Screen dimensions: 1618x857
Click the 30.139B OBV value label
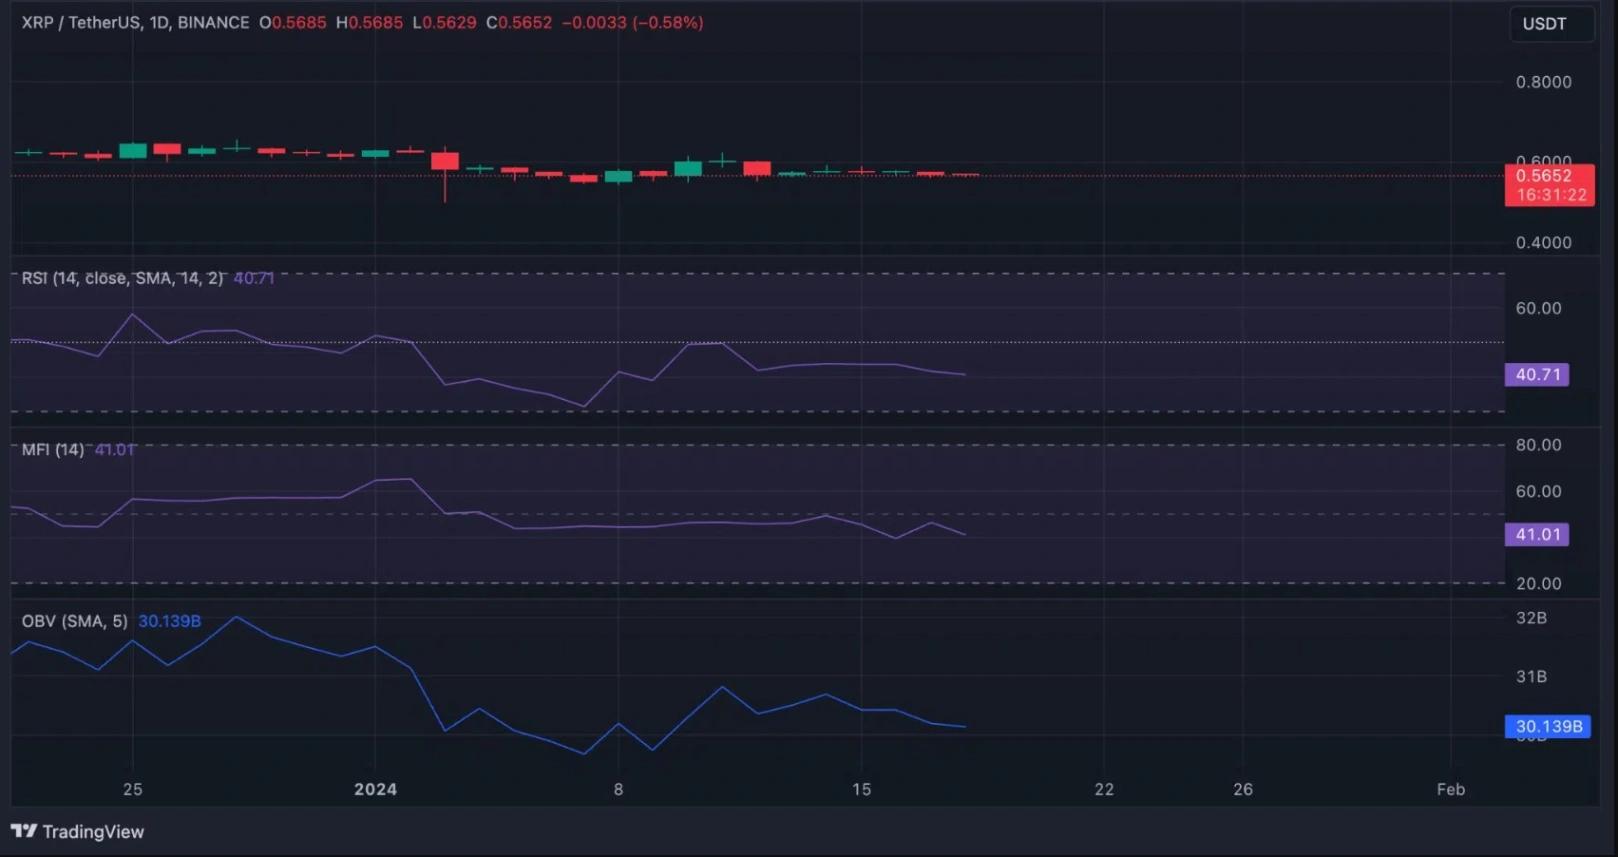pyautogui.click(x=1548, y=727)
